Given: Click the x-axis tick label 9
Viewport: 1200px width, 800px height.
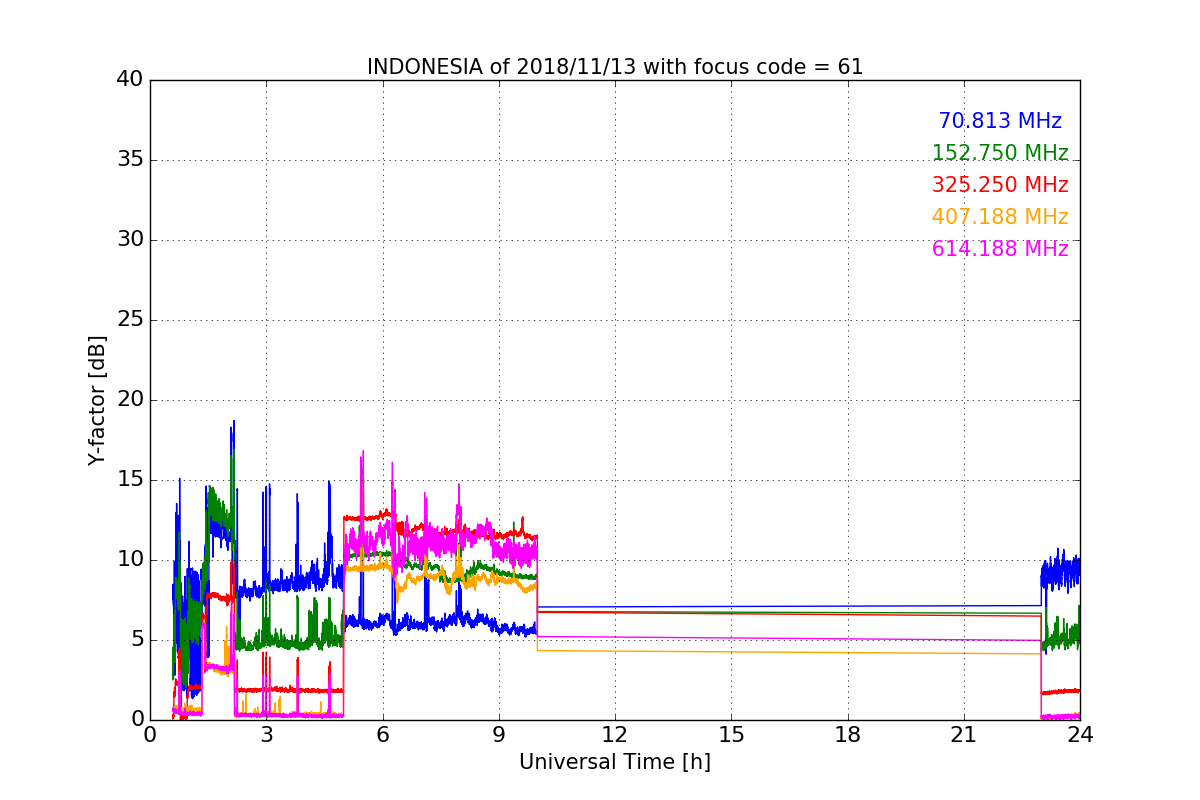Looking at the screenshot, I should point(499,735).
